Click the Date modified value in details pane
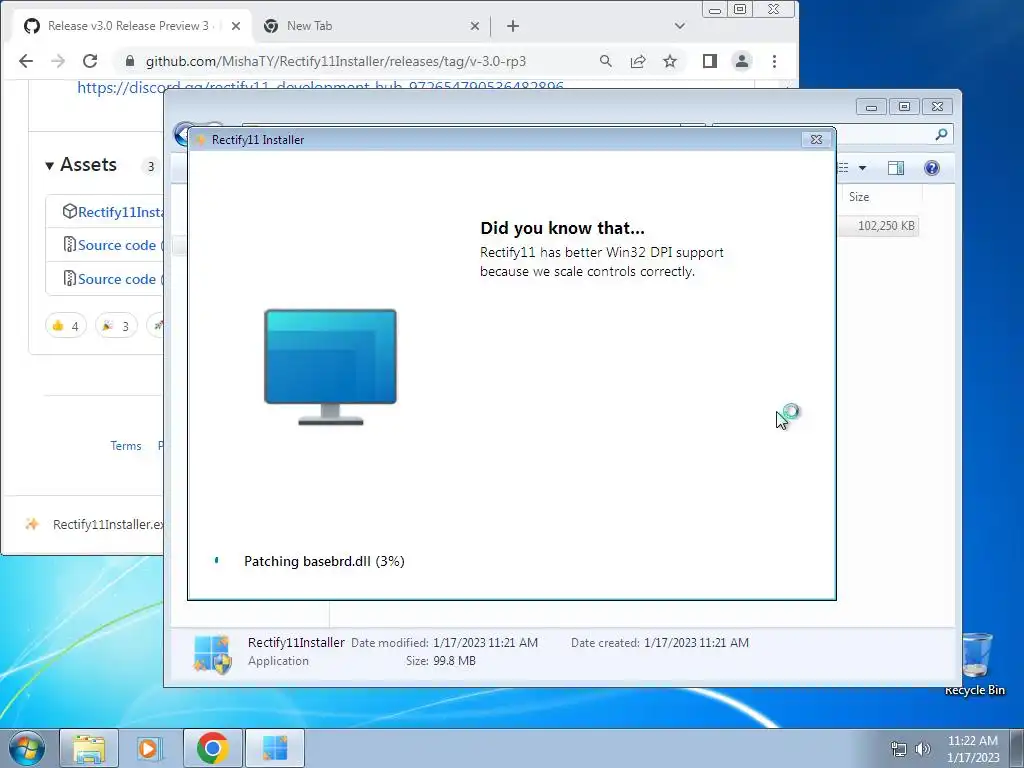The height and width of the screenshot is (768, 1024). 485,643
